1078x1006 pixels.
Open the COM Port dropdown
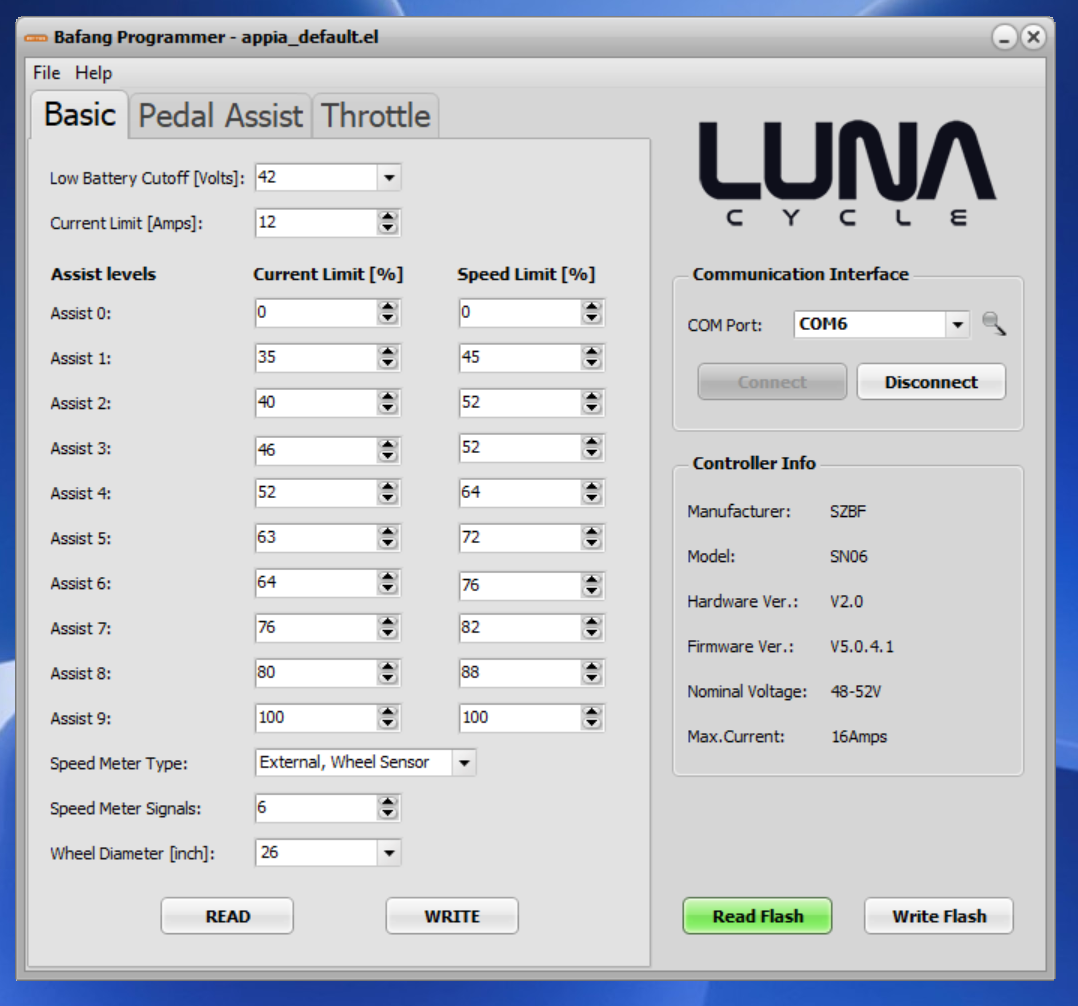tap(958, 324)
